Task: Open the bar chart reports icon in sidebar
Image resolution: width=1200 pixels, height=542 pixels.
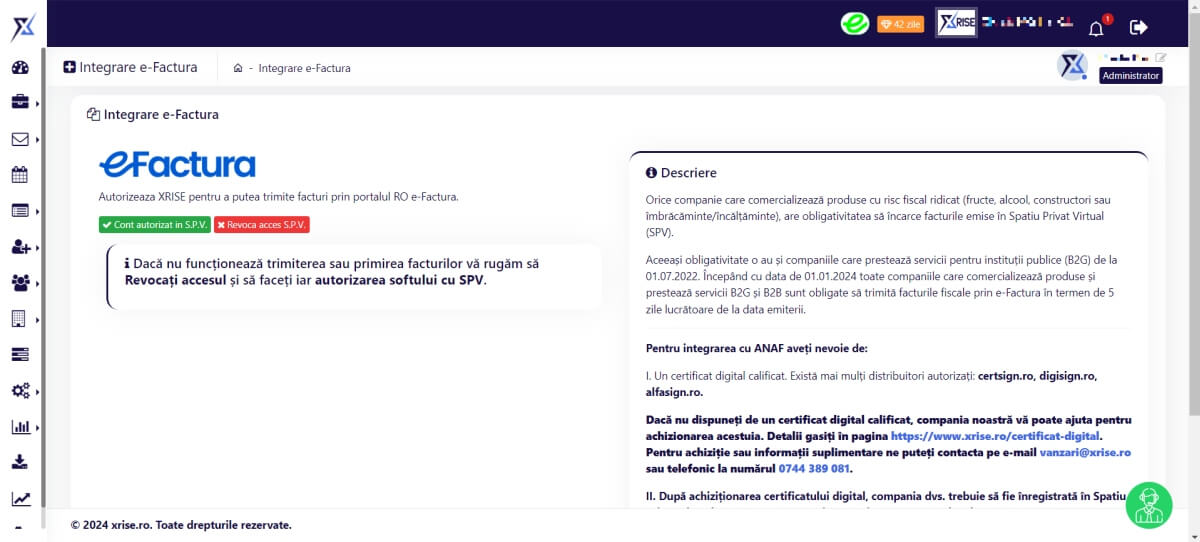Action: pyautogui.click(x=20, y=427)
